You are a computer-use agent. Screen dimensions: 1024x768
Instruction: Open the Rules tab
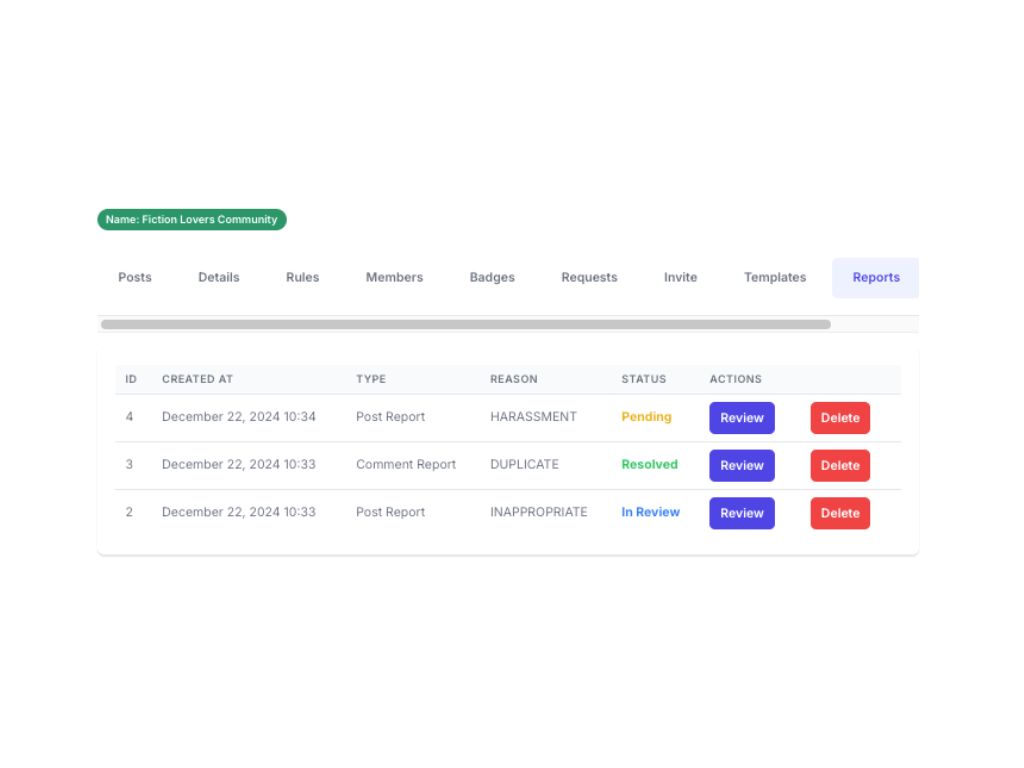tap(302, 277)
